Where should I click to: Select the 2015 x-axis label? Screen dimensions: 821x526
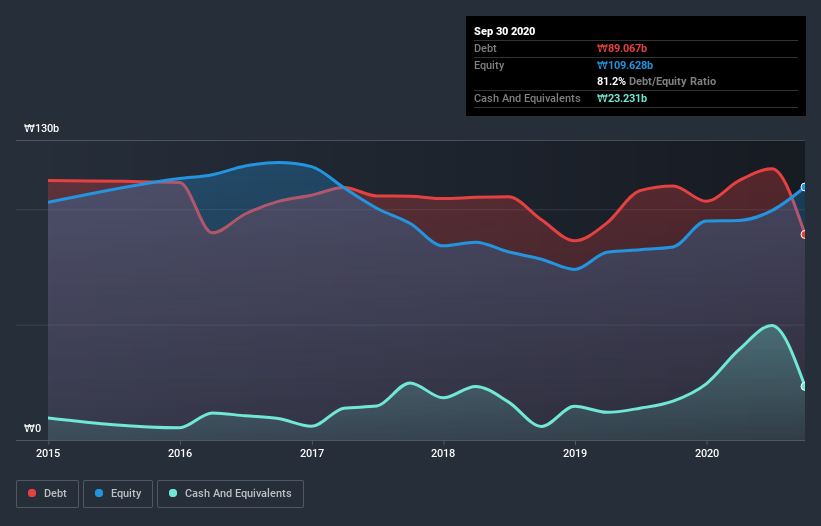[48, 453]
